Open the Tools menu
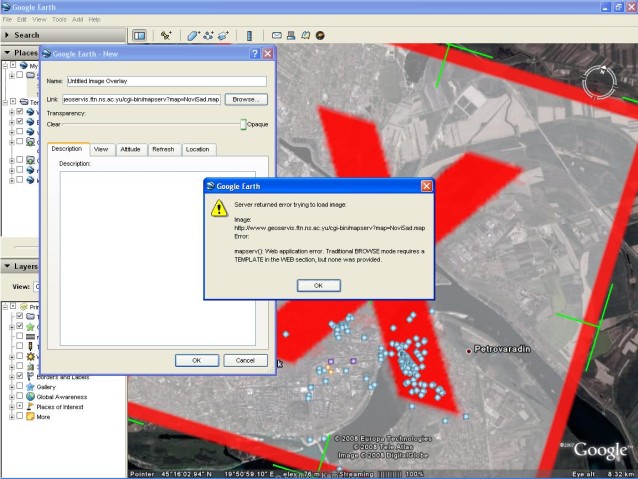The height and width of the screenshot is (479, 638). click(59, 19)
